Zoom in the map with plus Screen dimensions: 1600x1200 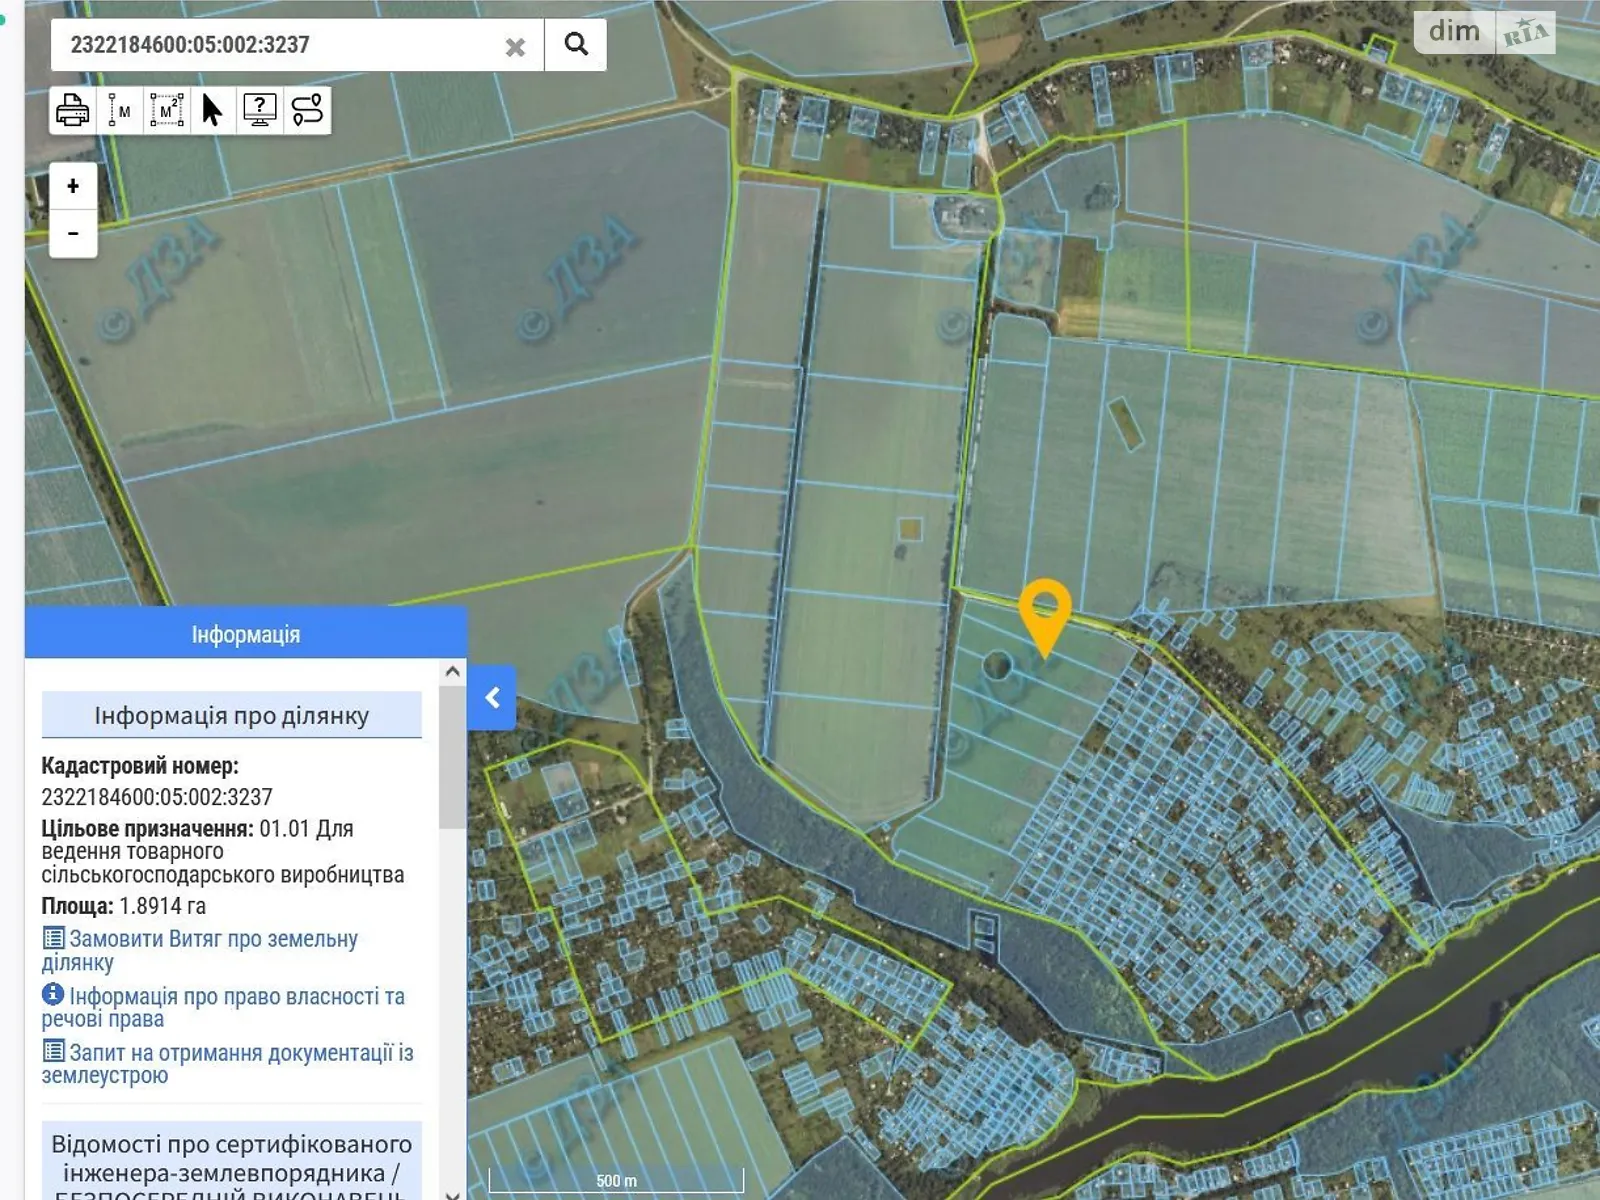(73, 186)
